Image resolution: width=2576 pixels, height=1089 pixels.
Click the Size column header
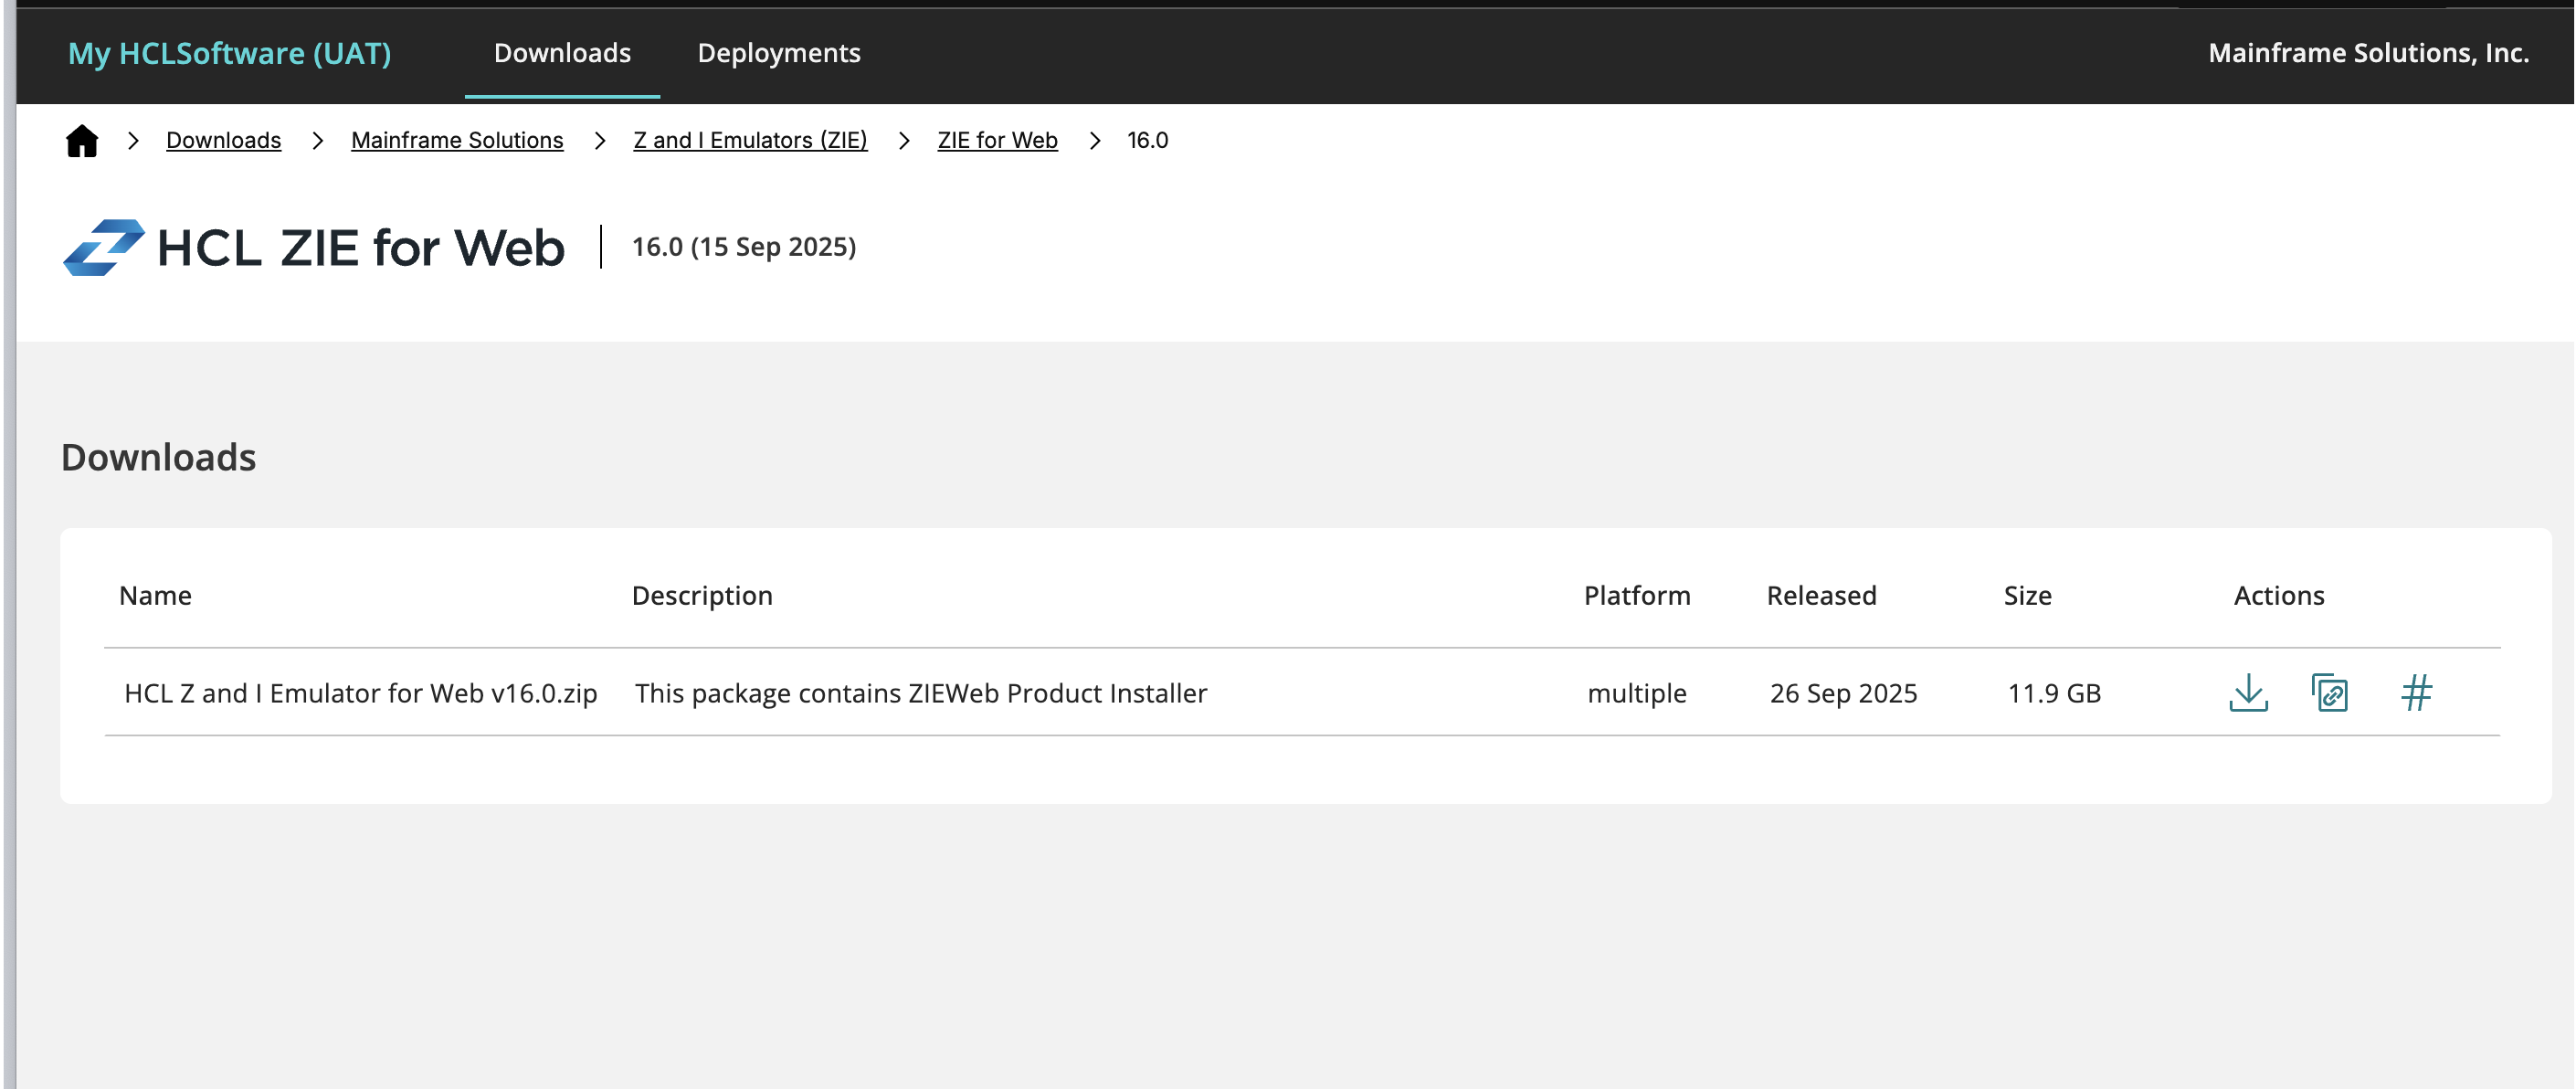coord(2027,596)
